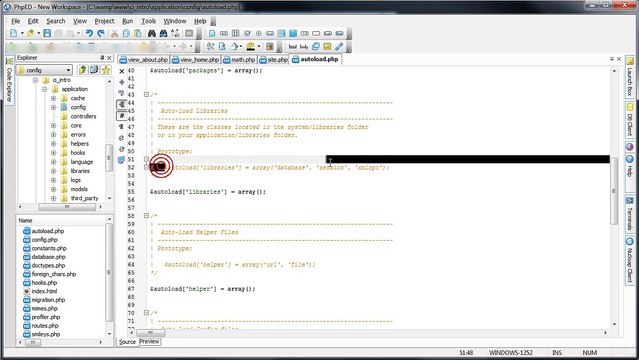The width and height of the screenshot is (639, 360).
Task: Toggle INS insert mode in status bar
Action: point(557,353)
